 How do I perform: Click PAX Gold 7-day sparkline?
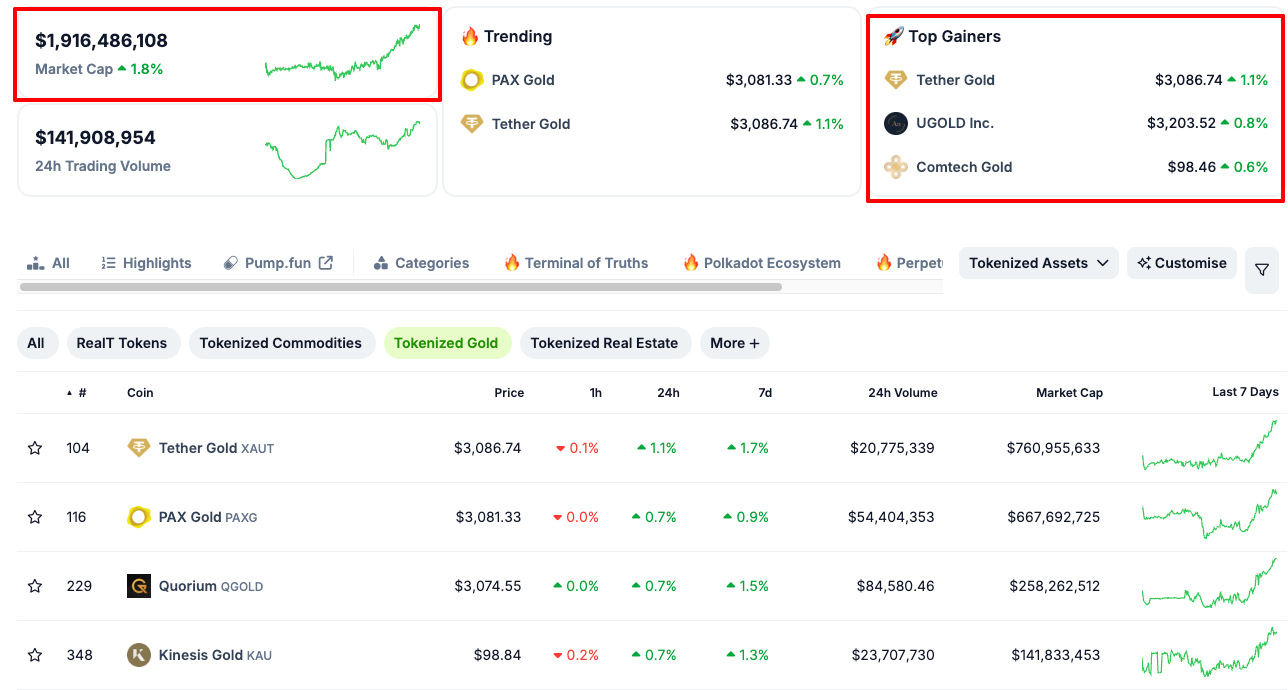[1209, 514]
